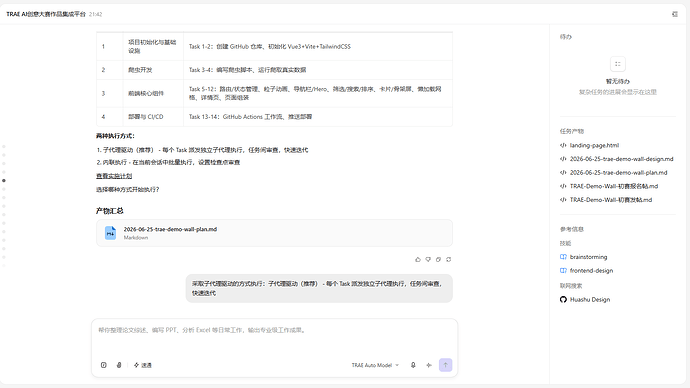Screen dimensions: 690x388
Task: Open the 2026-06-25-trae-demo-wall-plan.md card title
Action: (x=170, y=229)
